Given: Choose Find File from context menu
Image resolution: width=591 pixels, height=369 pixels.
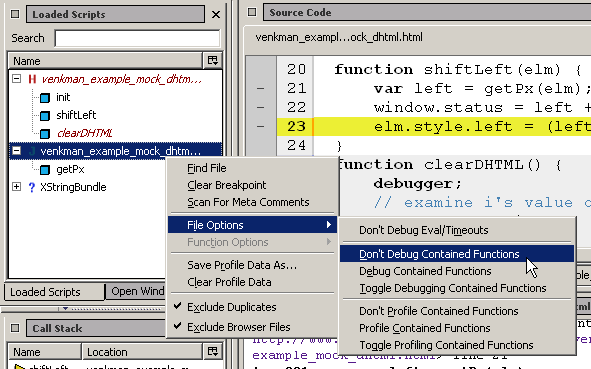Looking at the screenshot, I should pos(253,168).
